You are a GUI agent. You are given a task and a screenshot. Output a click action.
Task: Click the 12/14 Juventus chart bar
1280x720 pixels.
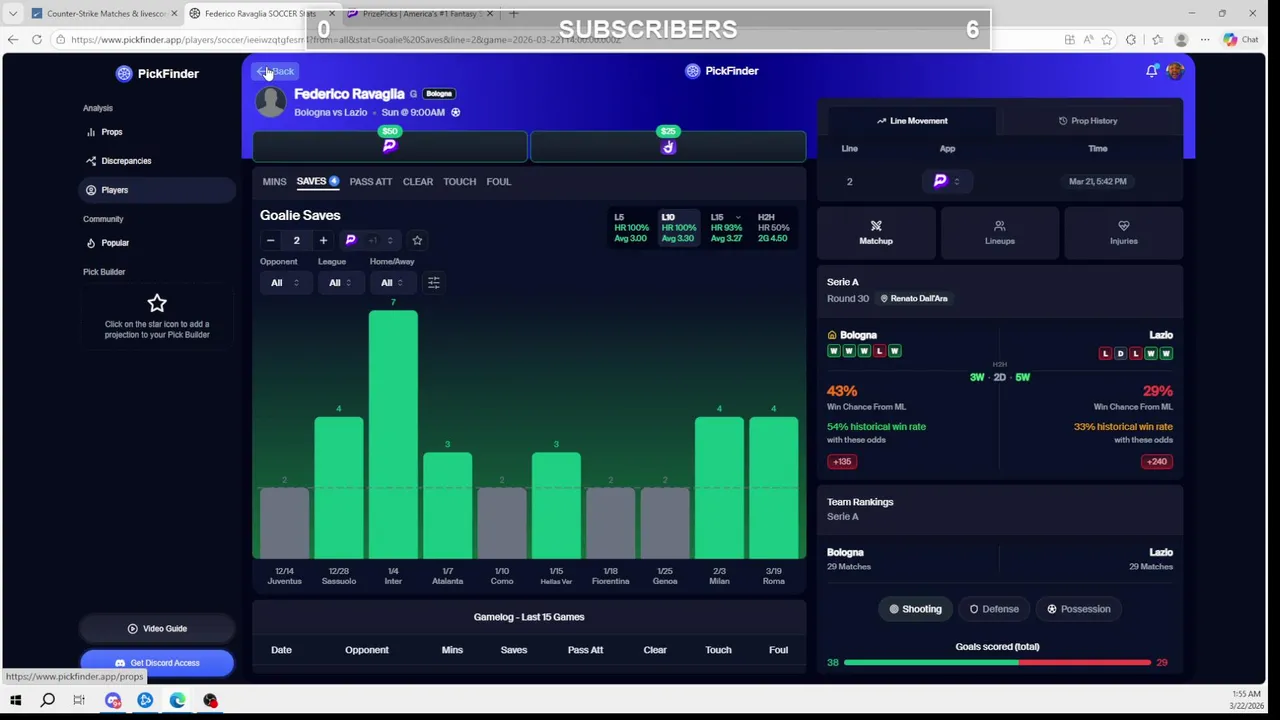[284, 523]
